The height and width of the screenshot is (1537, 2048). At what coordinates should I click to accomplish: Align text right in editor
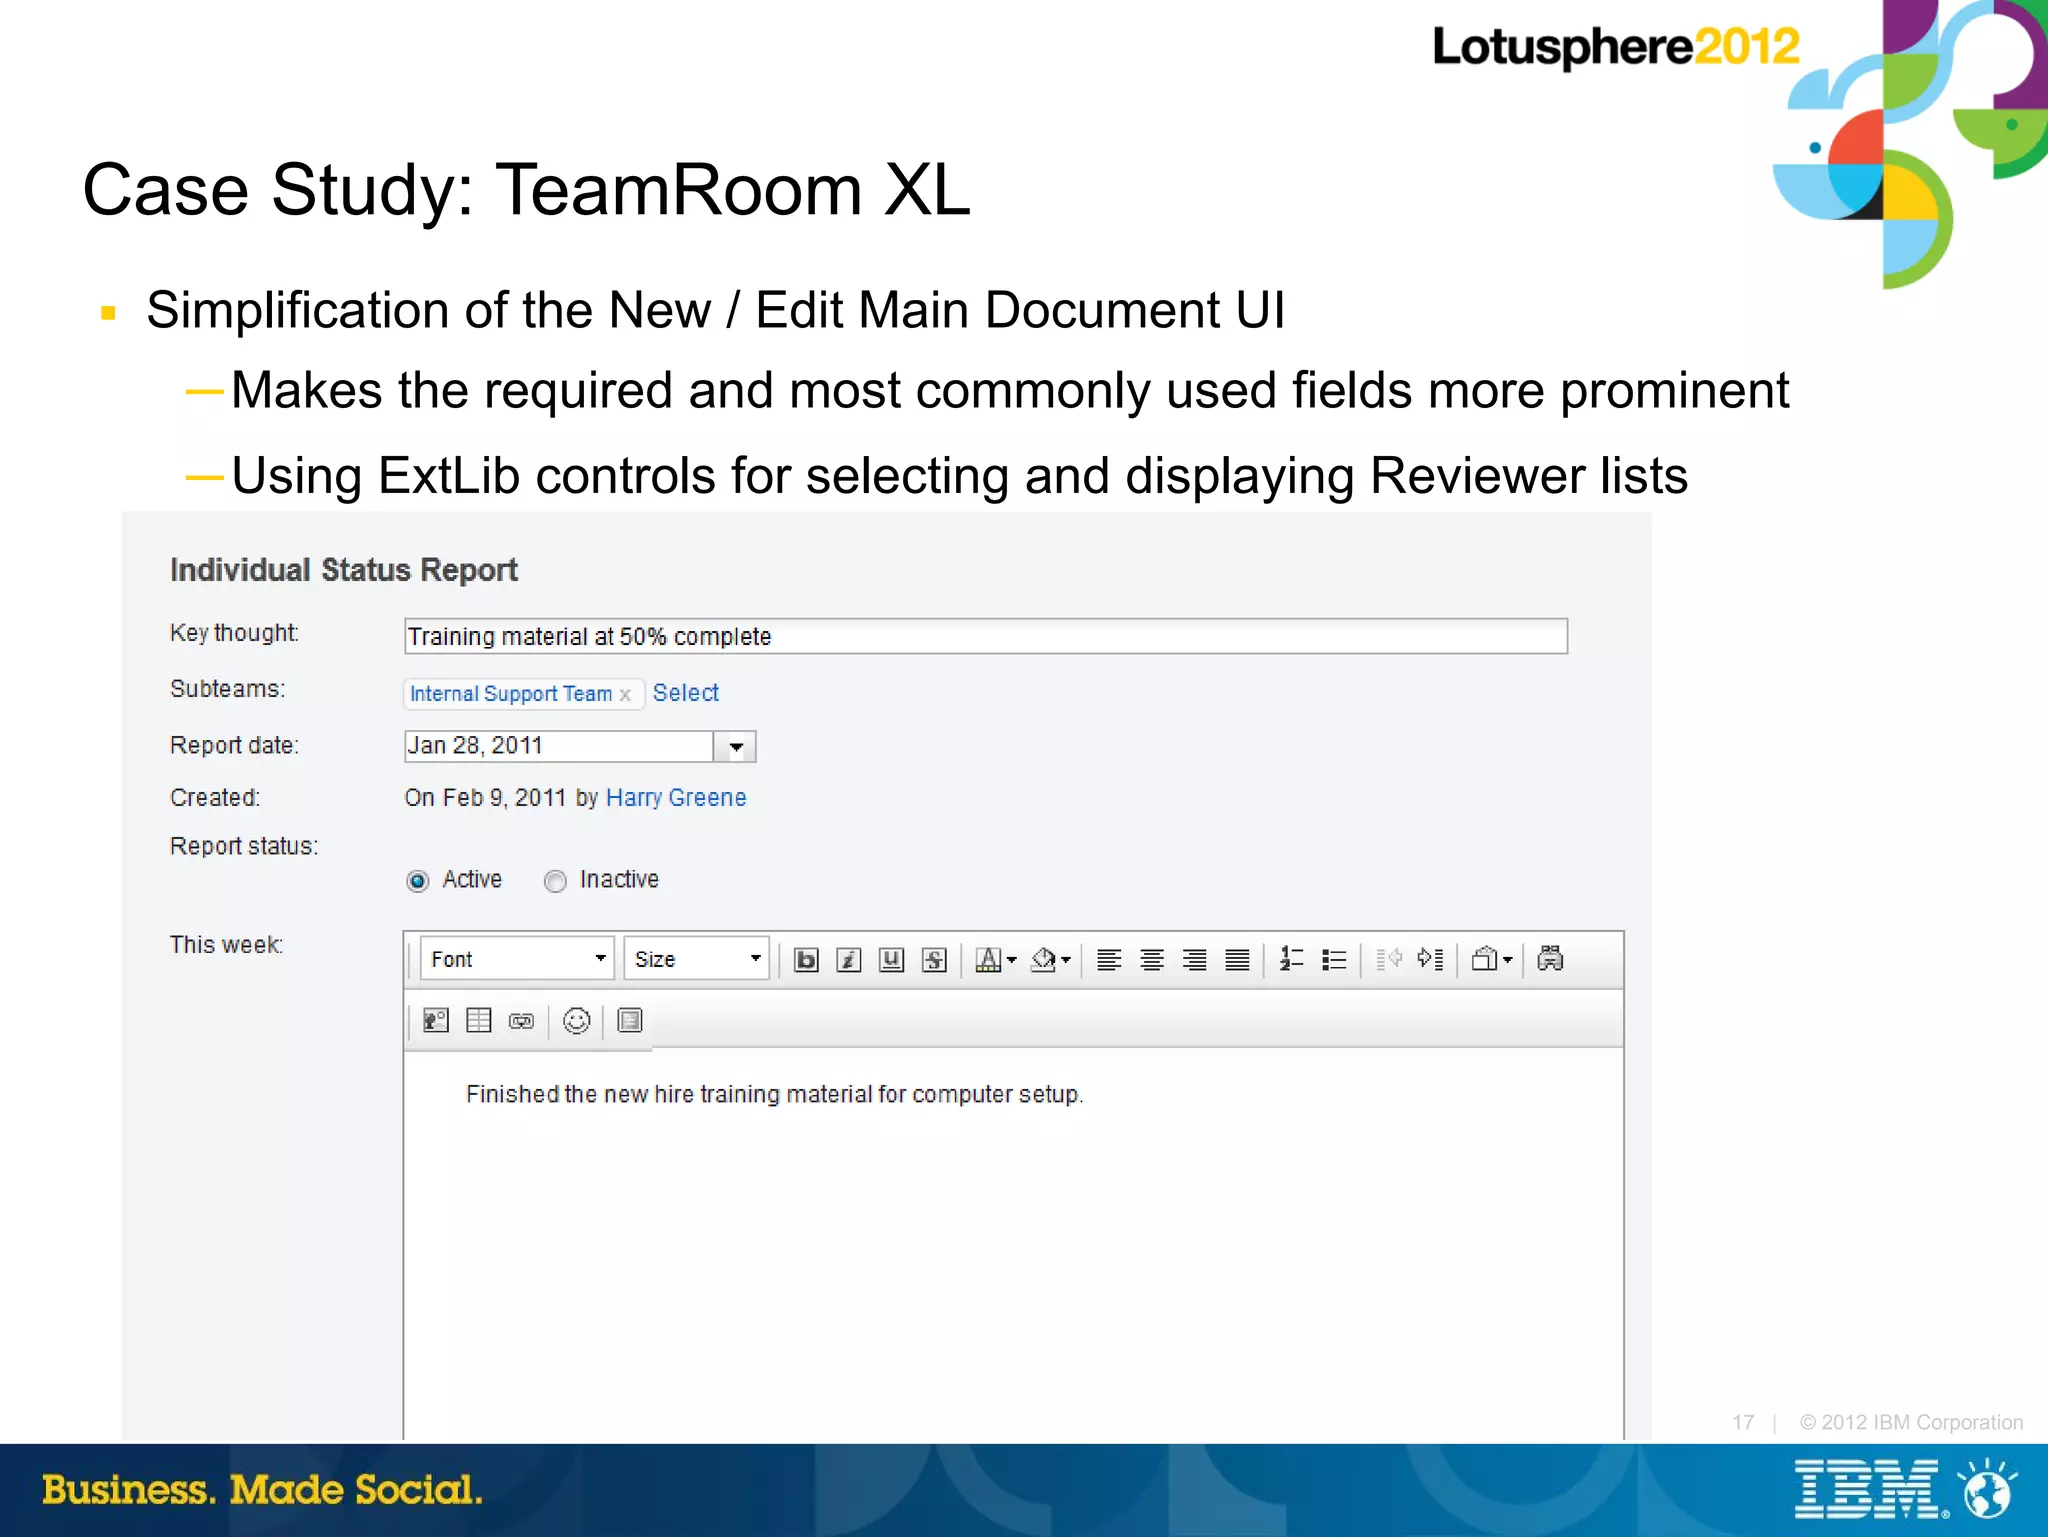point(1194,960)
